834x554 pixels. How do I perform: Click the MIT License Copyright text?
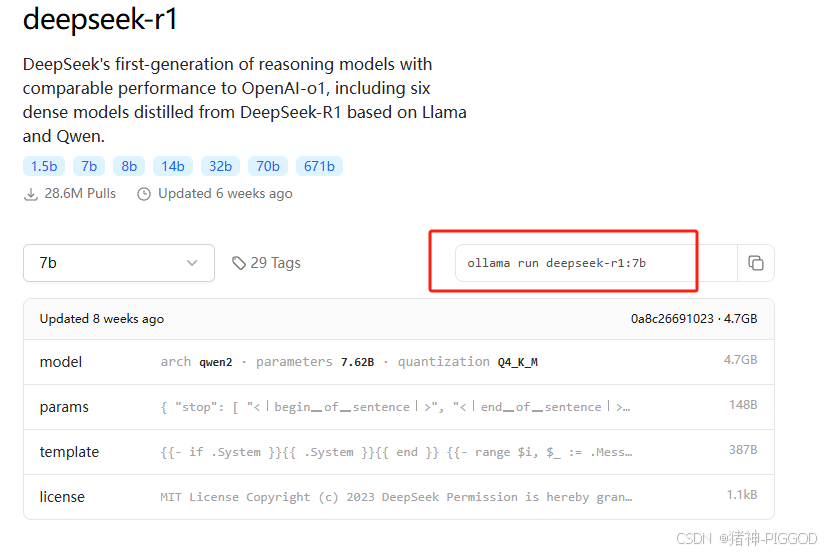click(396, 497)
